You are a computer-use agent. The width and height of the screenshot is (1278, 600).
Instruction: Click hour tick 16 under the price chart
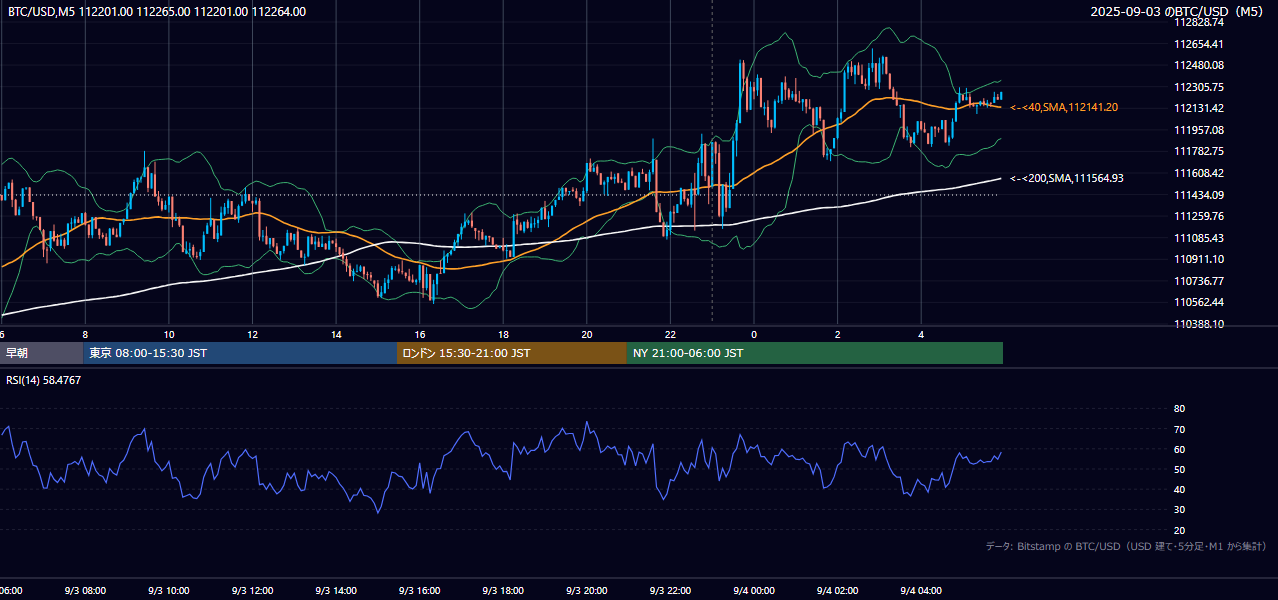pos(420,334)
